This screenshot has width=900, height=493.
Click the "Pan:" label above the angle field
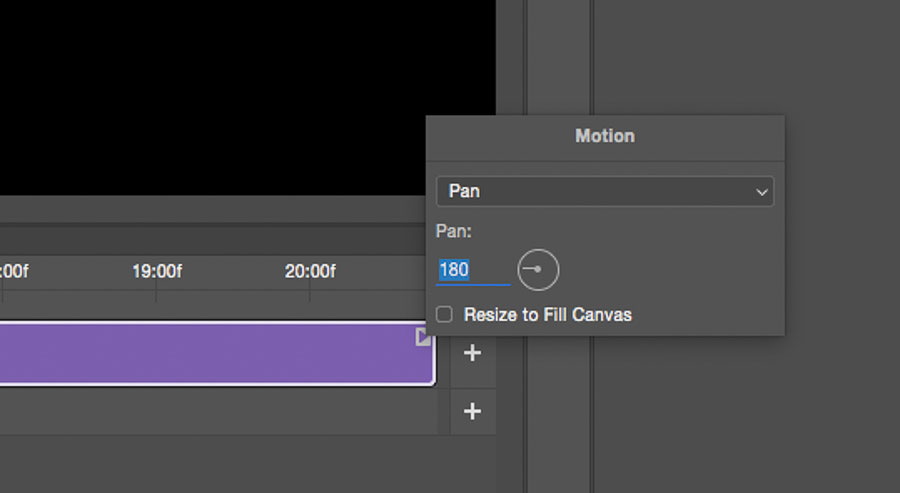(454, 231)
